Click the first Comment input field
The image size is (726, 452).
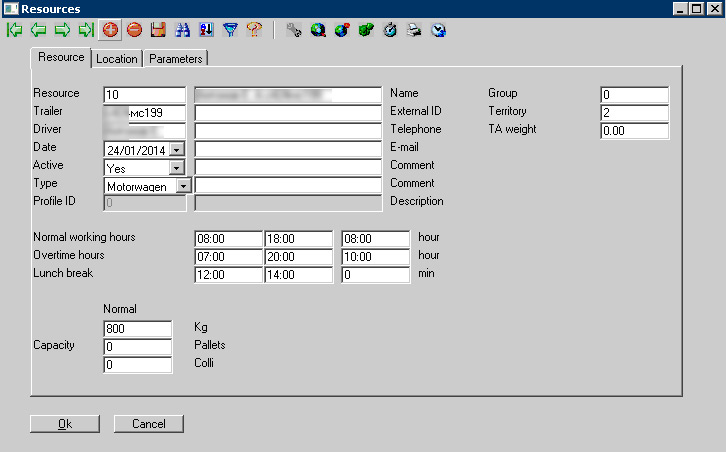(x=288, y=167)
